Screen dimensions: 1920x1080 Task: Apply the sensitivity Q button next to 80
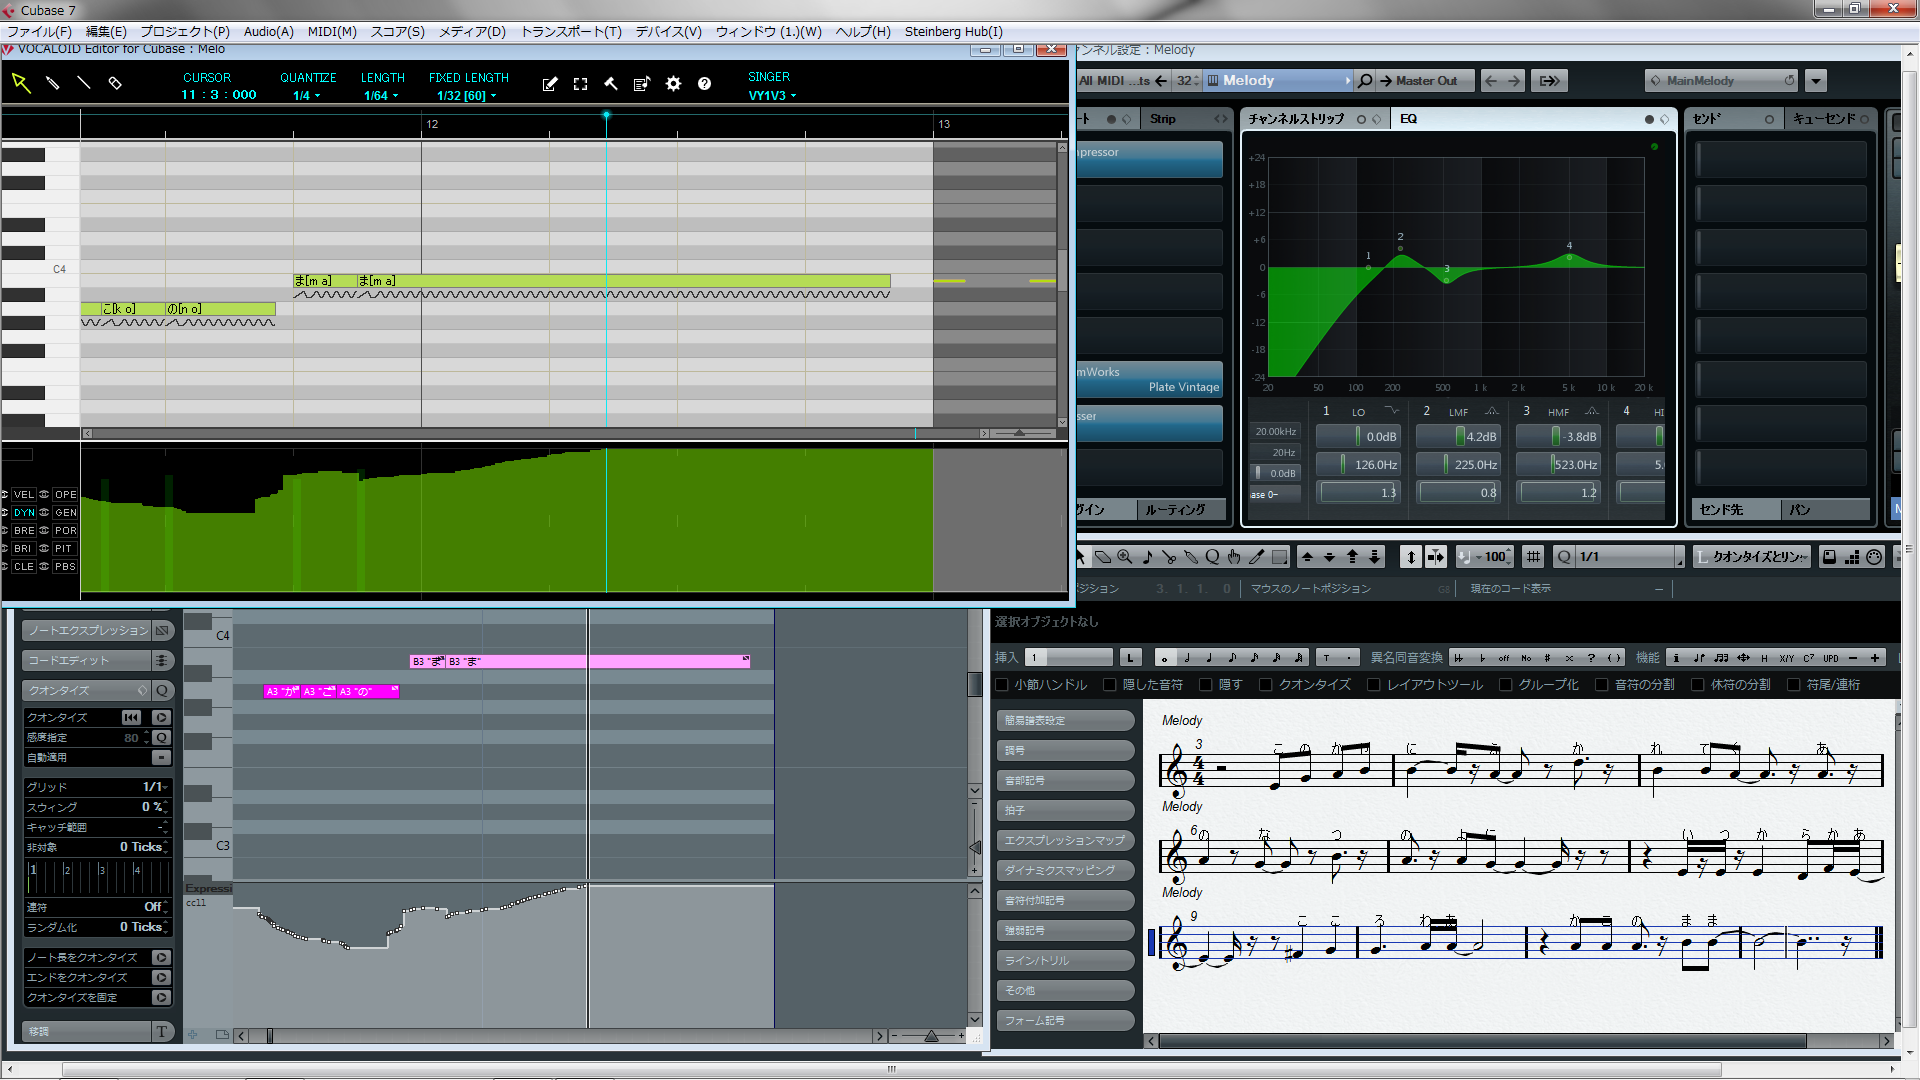(161, 737)
